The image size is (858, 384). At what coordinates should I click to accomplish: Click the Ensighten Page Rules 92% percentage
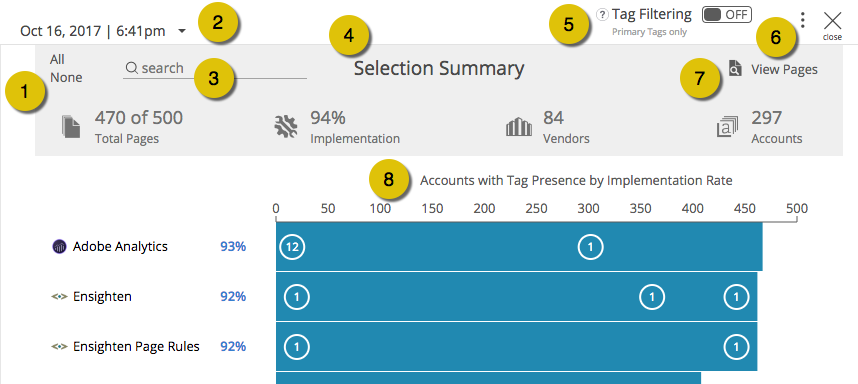pos(233,346)
